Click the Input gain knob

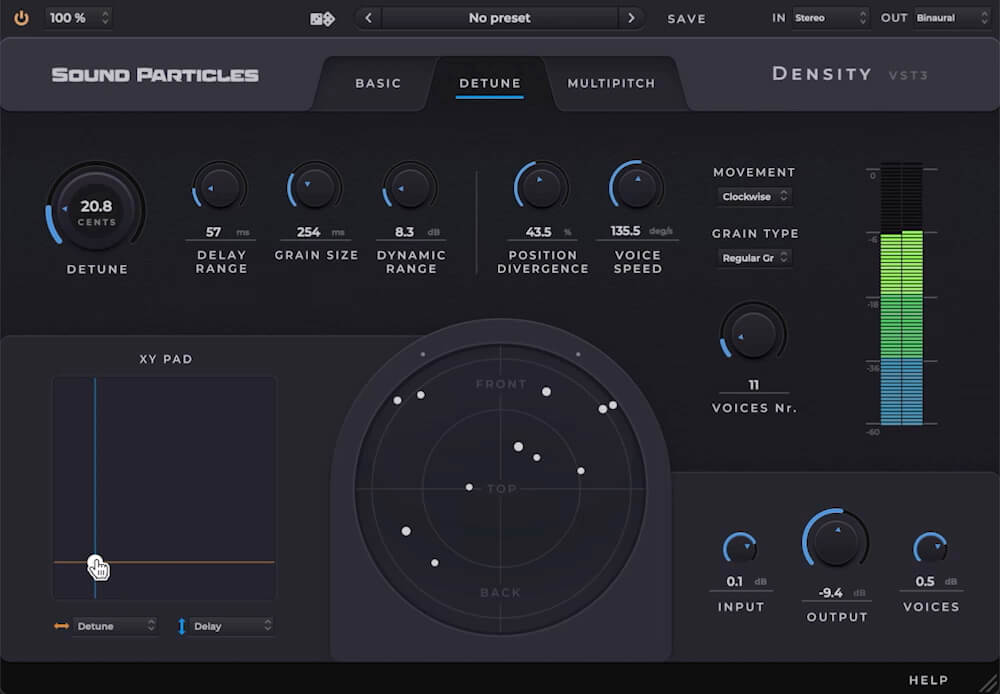[740, 549]
